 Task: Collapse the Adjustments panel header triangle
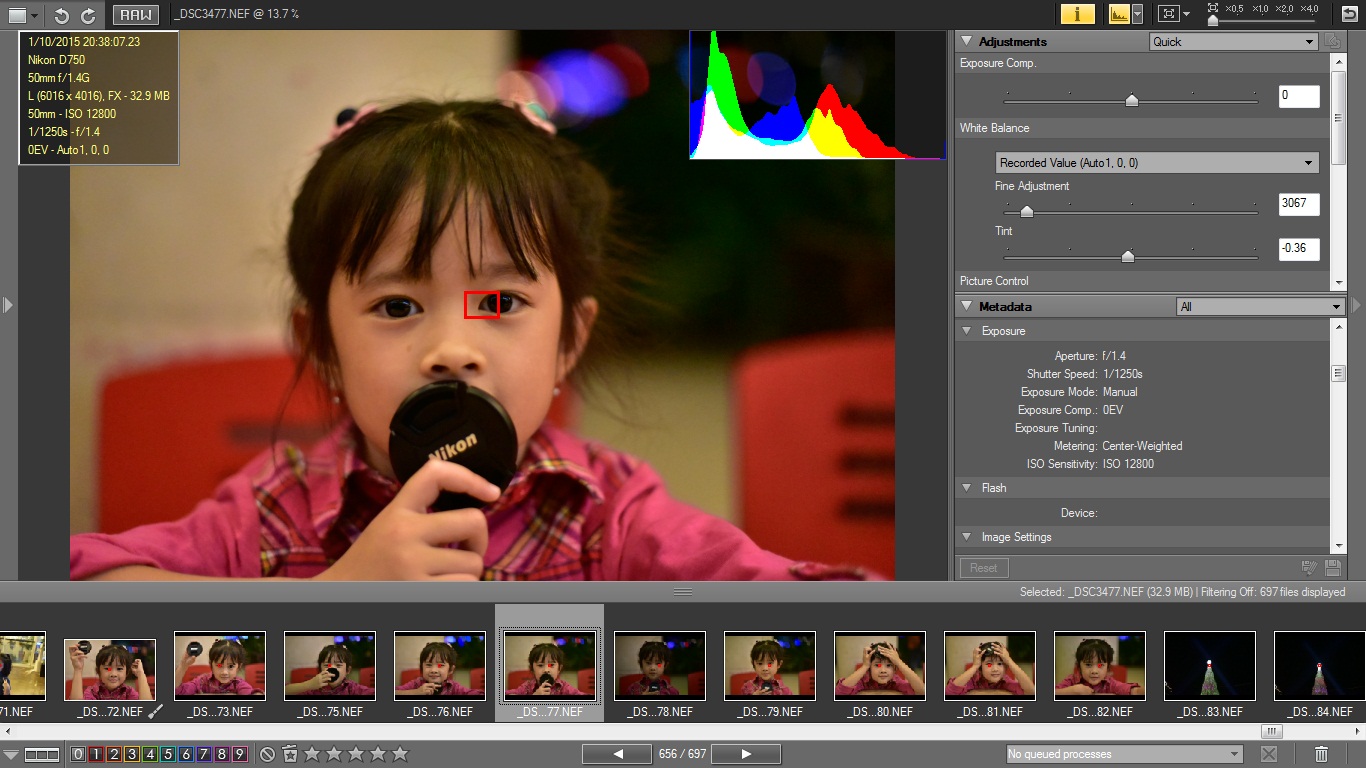967,42
